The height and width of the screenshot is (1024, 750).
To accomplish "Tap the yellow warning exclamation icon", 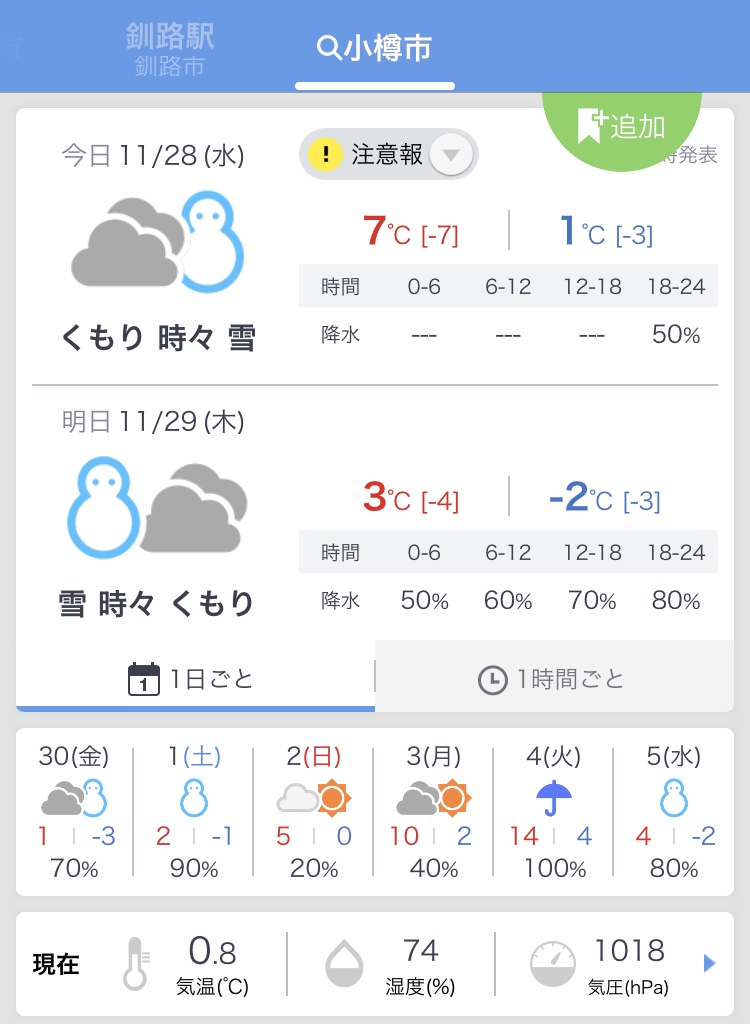I will (x=325, y=155).
